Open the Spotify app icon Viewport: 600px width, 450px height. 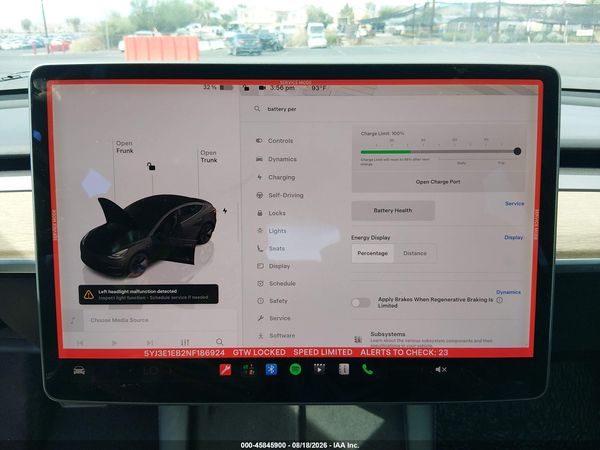(x=295, y=369)
